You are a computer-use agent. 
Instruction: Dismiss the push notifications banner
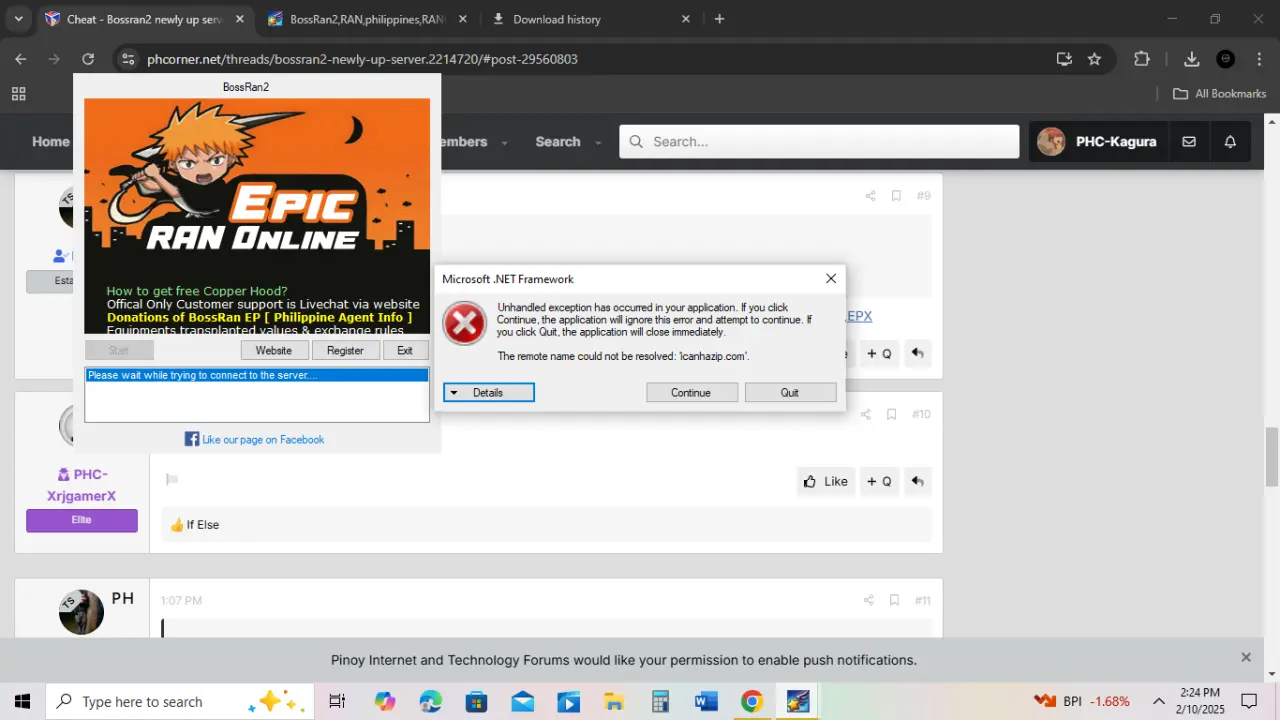(1246, 657)
